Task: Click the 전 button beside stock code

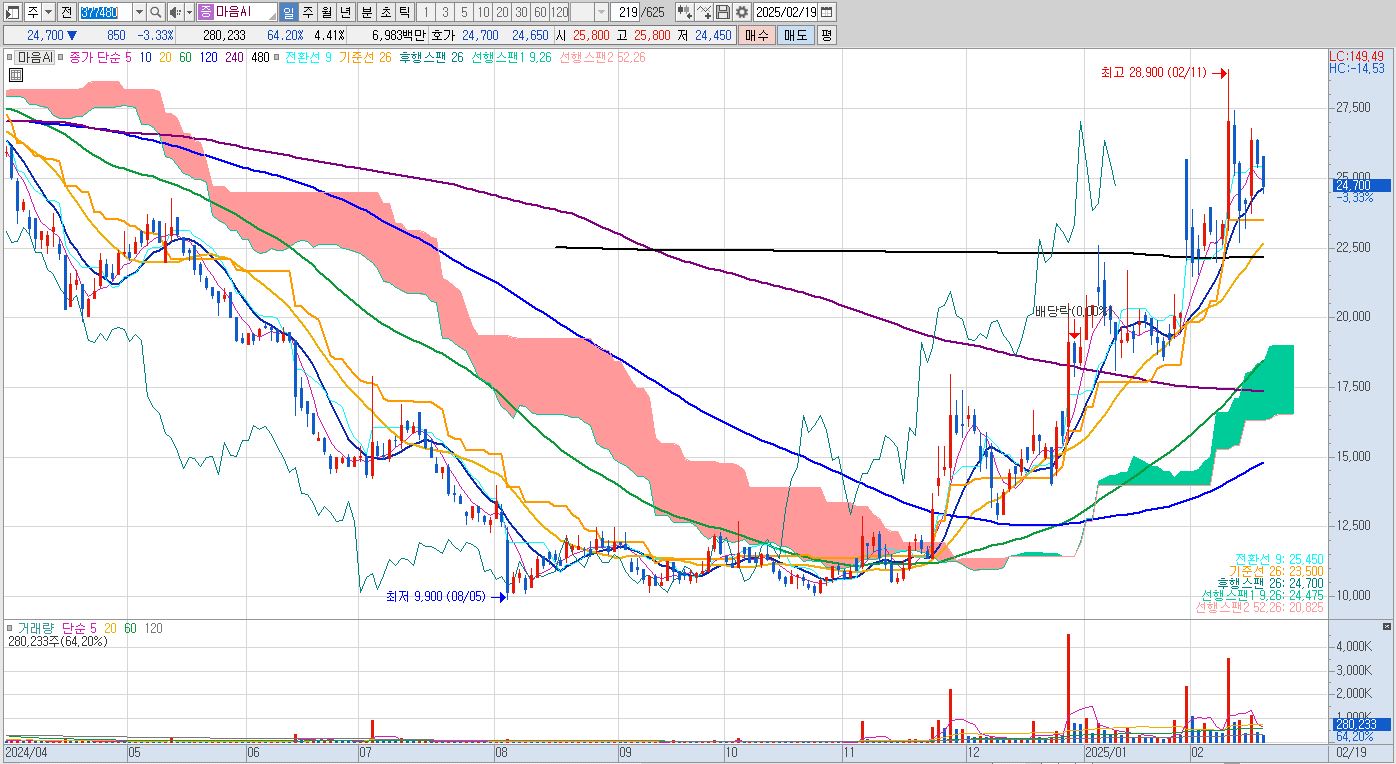Action: pyautogui.click(x=67, y=12)
